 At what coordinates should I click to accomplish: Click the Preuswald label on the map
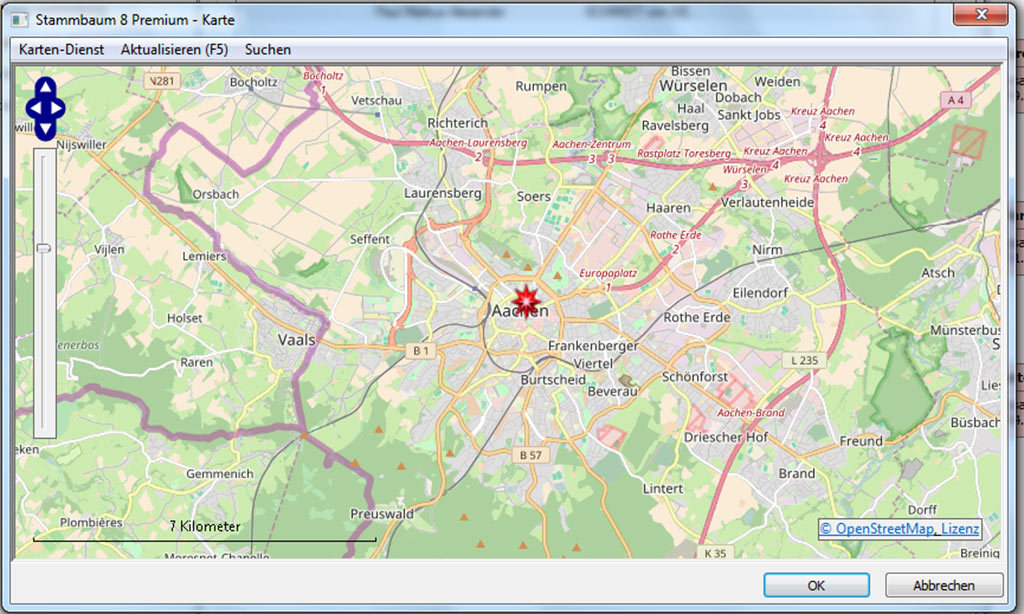coord(382,514)
